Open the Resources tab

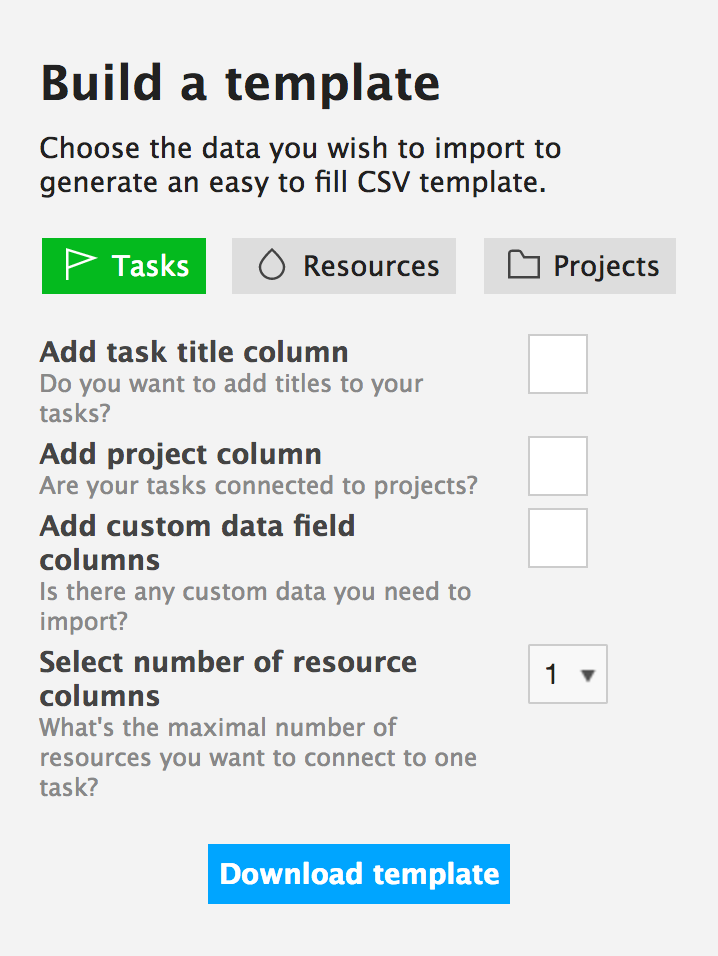344,266
